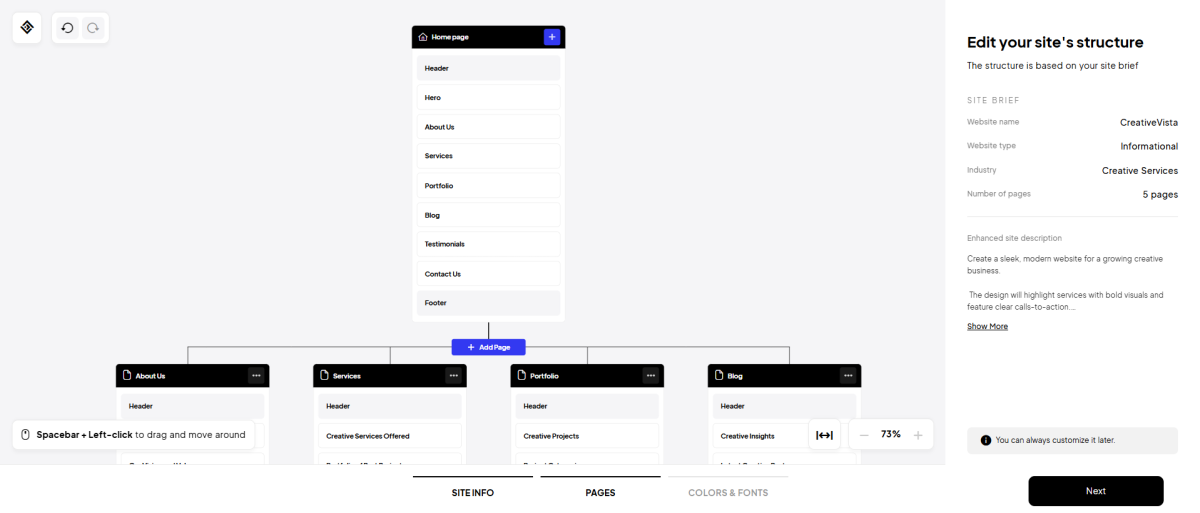Redo the last change

click(x=93, y=28)
